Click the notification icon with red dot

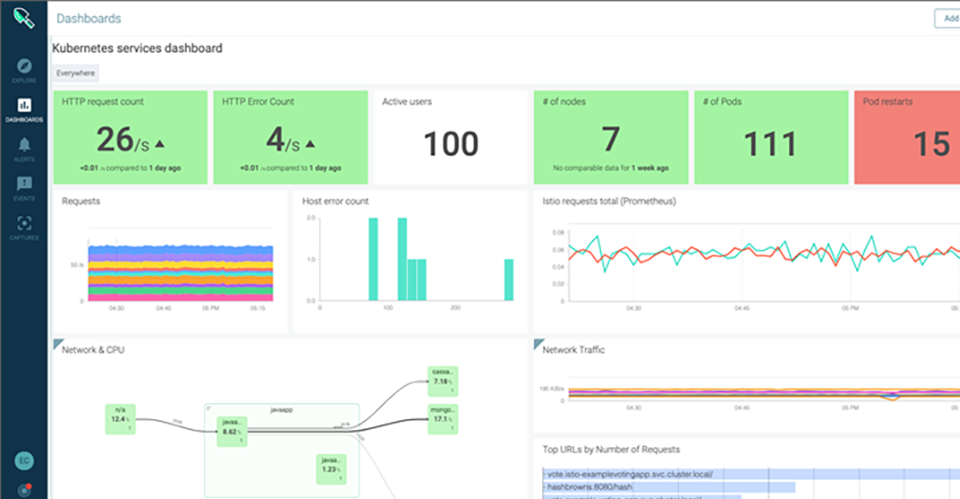tap(24, 489)
